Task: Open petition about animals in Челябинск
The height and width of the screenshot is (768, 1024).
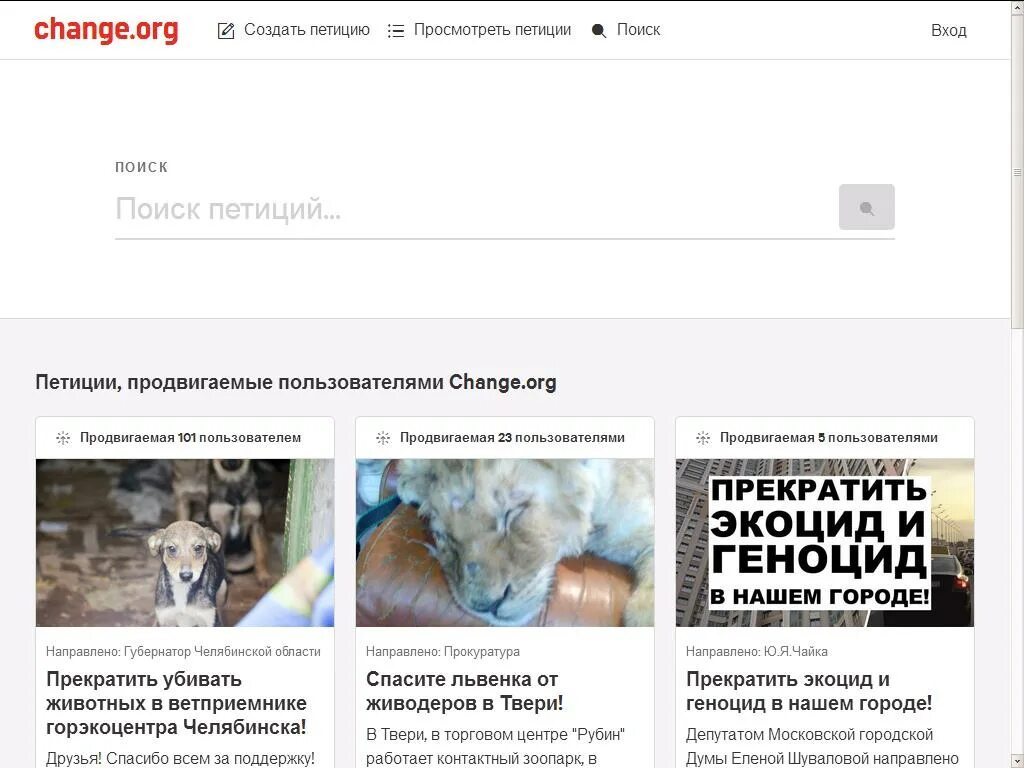Action: click(x=176, y=703)
